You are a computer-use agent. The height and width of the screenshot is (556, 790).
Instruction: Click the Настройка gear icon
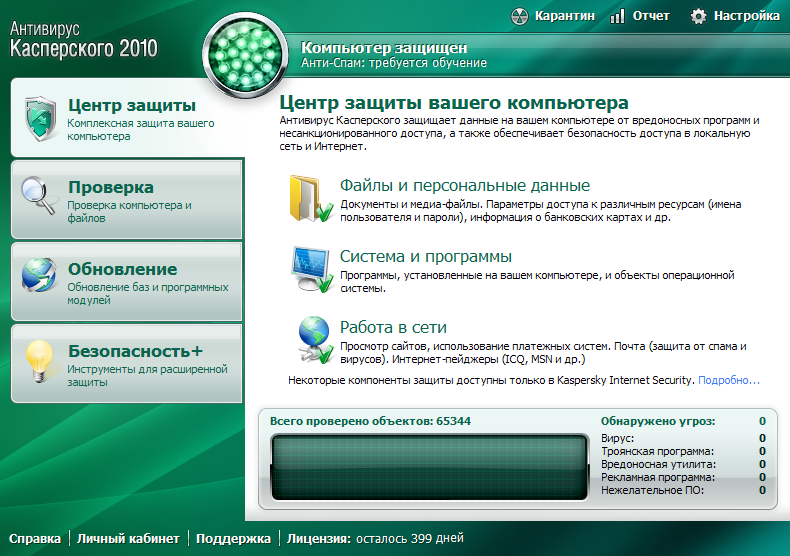698,16
